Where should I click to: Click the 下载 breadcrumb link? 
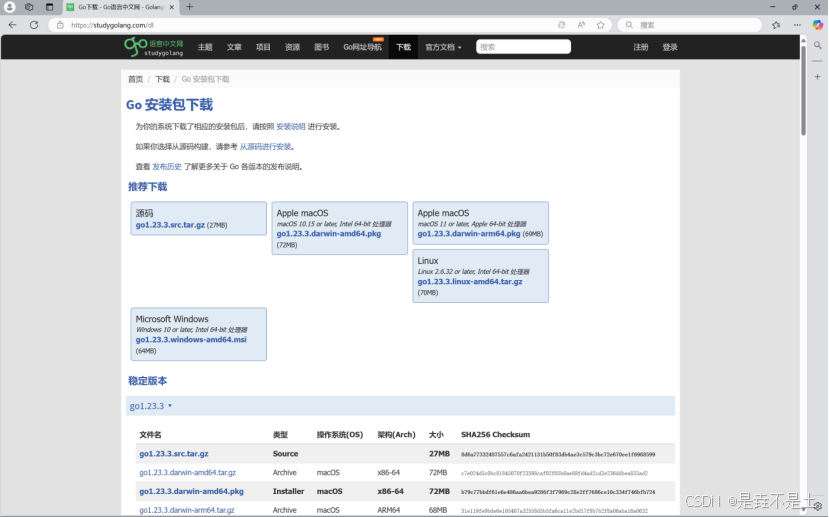[x=162, y=79]
